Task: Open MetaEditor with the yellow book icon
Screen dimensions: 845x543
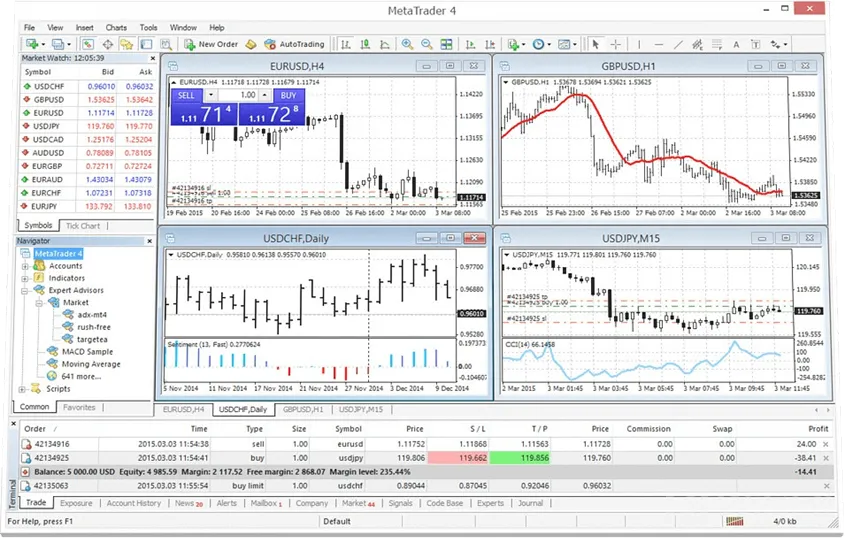Action: 251,44
